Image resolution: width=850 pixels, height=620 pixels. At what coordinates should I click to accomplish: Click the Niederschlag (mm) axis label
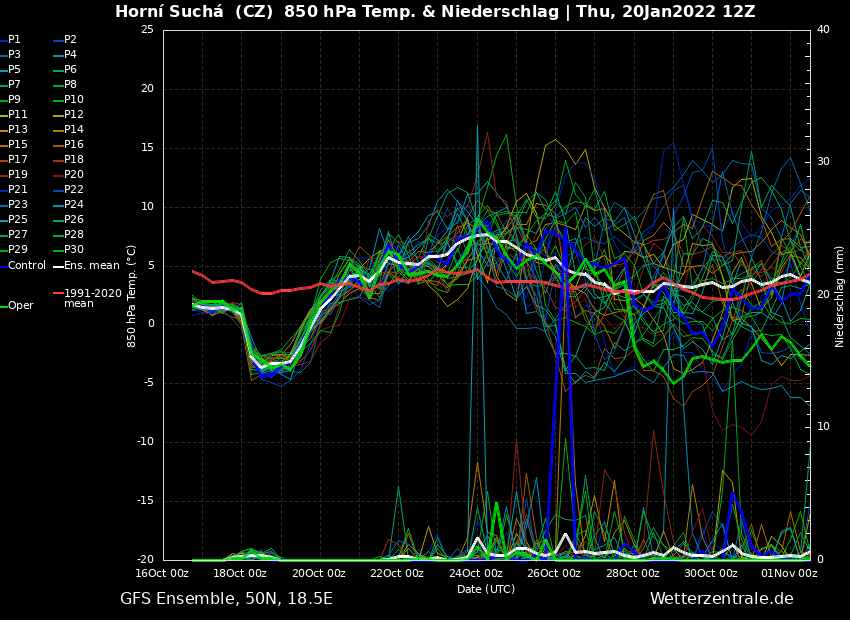840,296
